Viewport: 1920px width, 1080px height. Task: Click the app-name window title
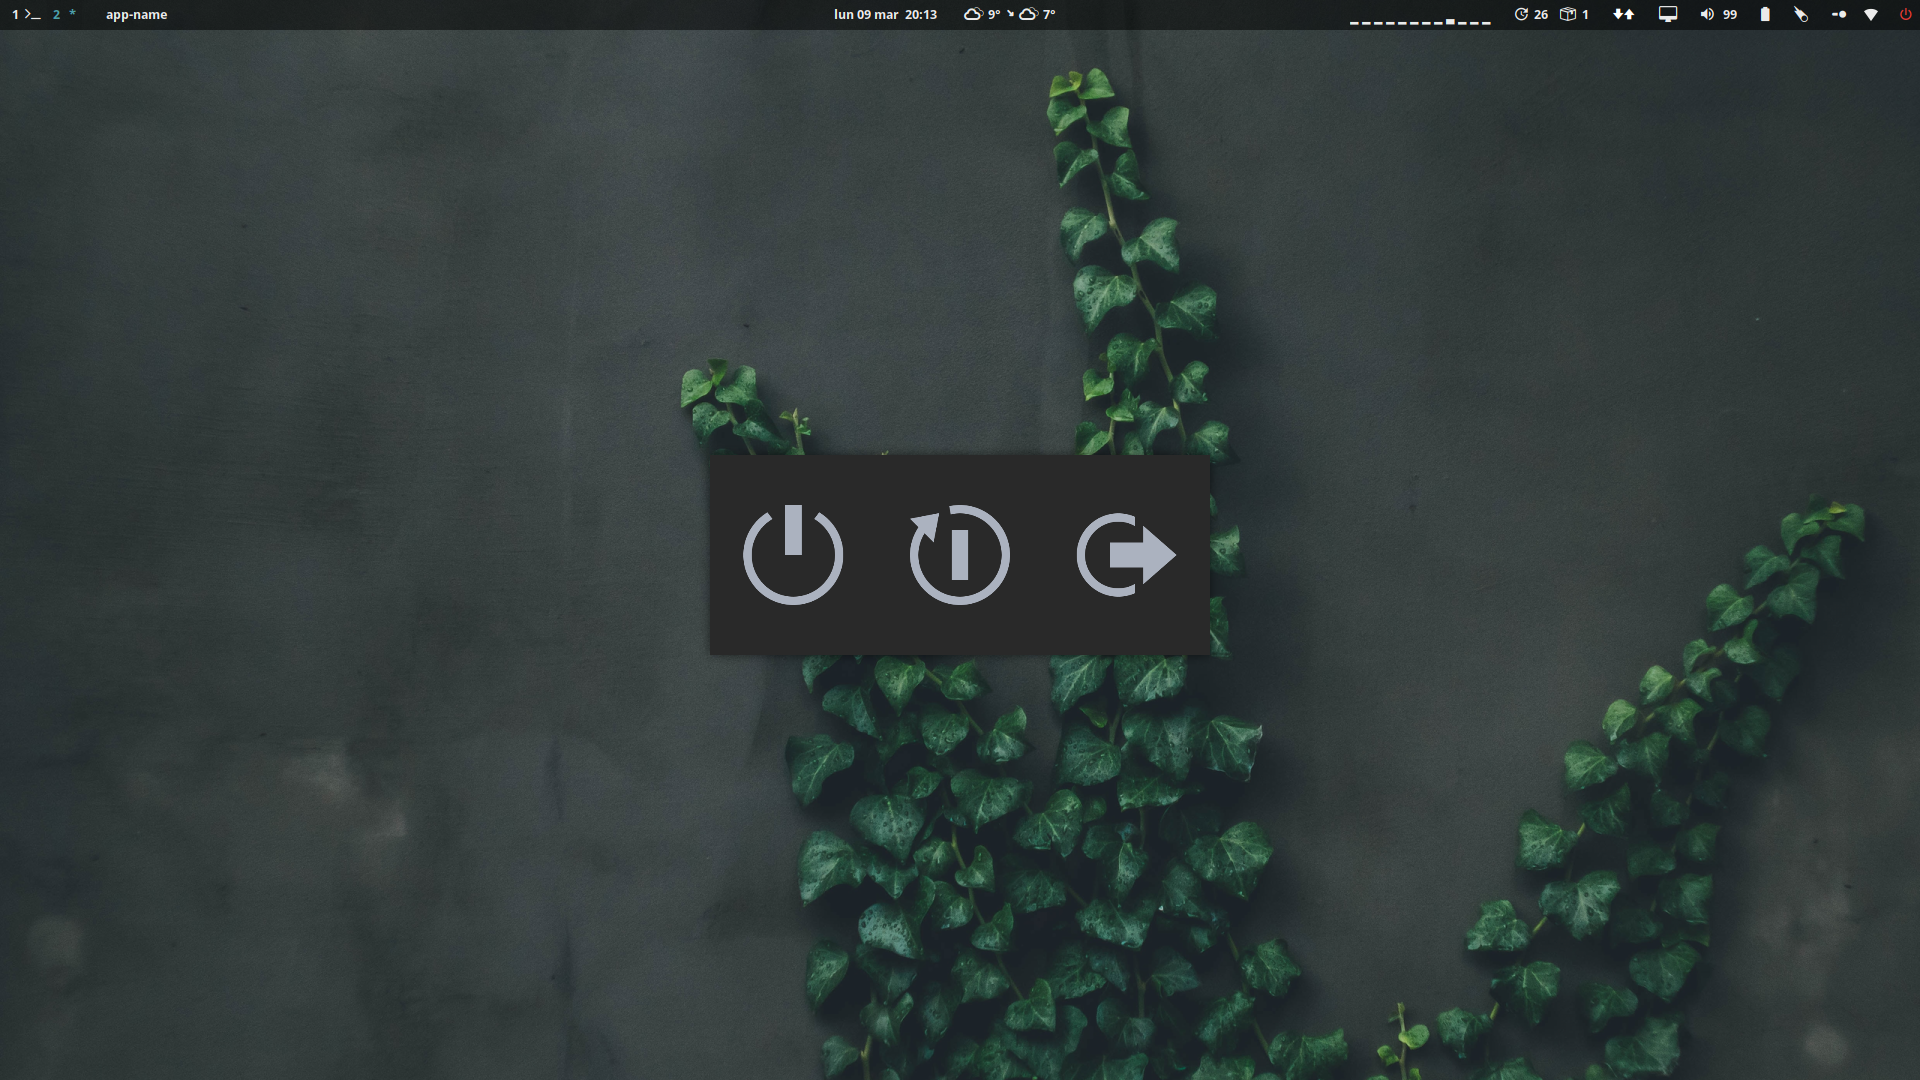(x=136, y=14)
